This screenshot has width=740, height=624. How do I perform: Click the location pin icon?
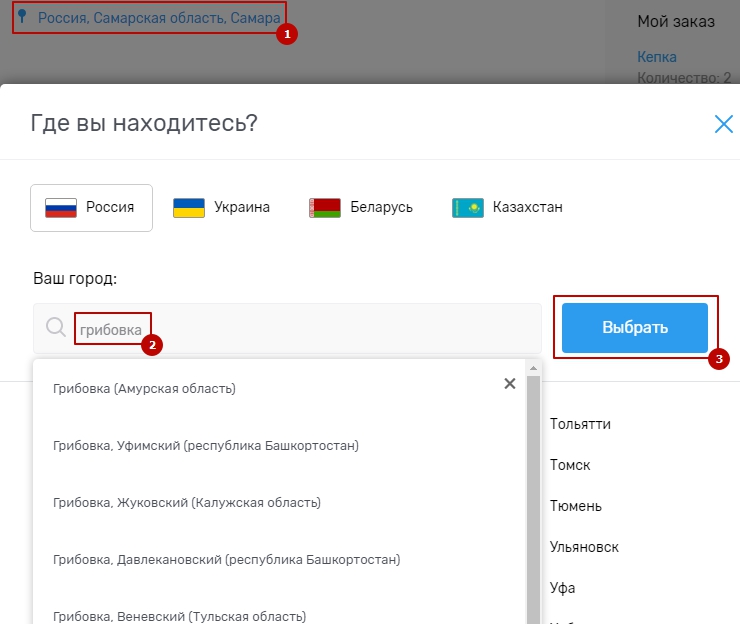(23, 17)
